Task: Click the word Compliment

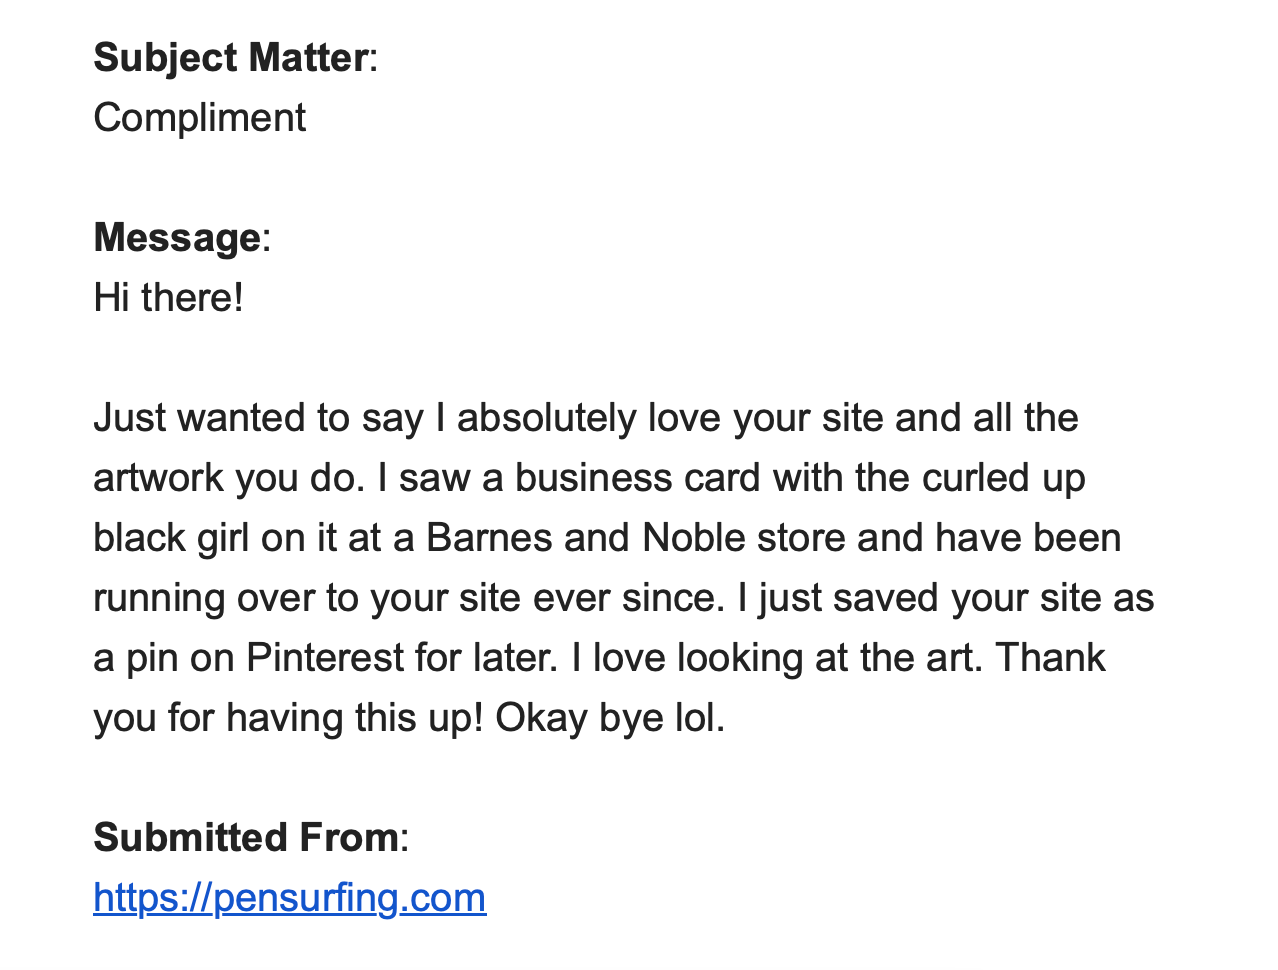Action: click(x=199, y=118)
